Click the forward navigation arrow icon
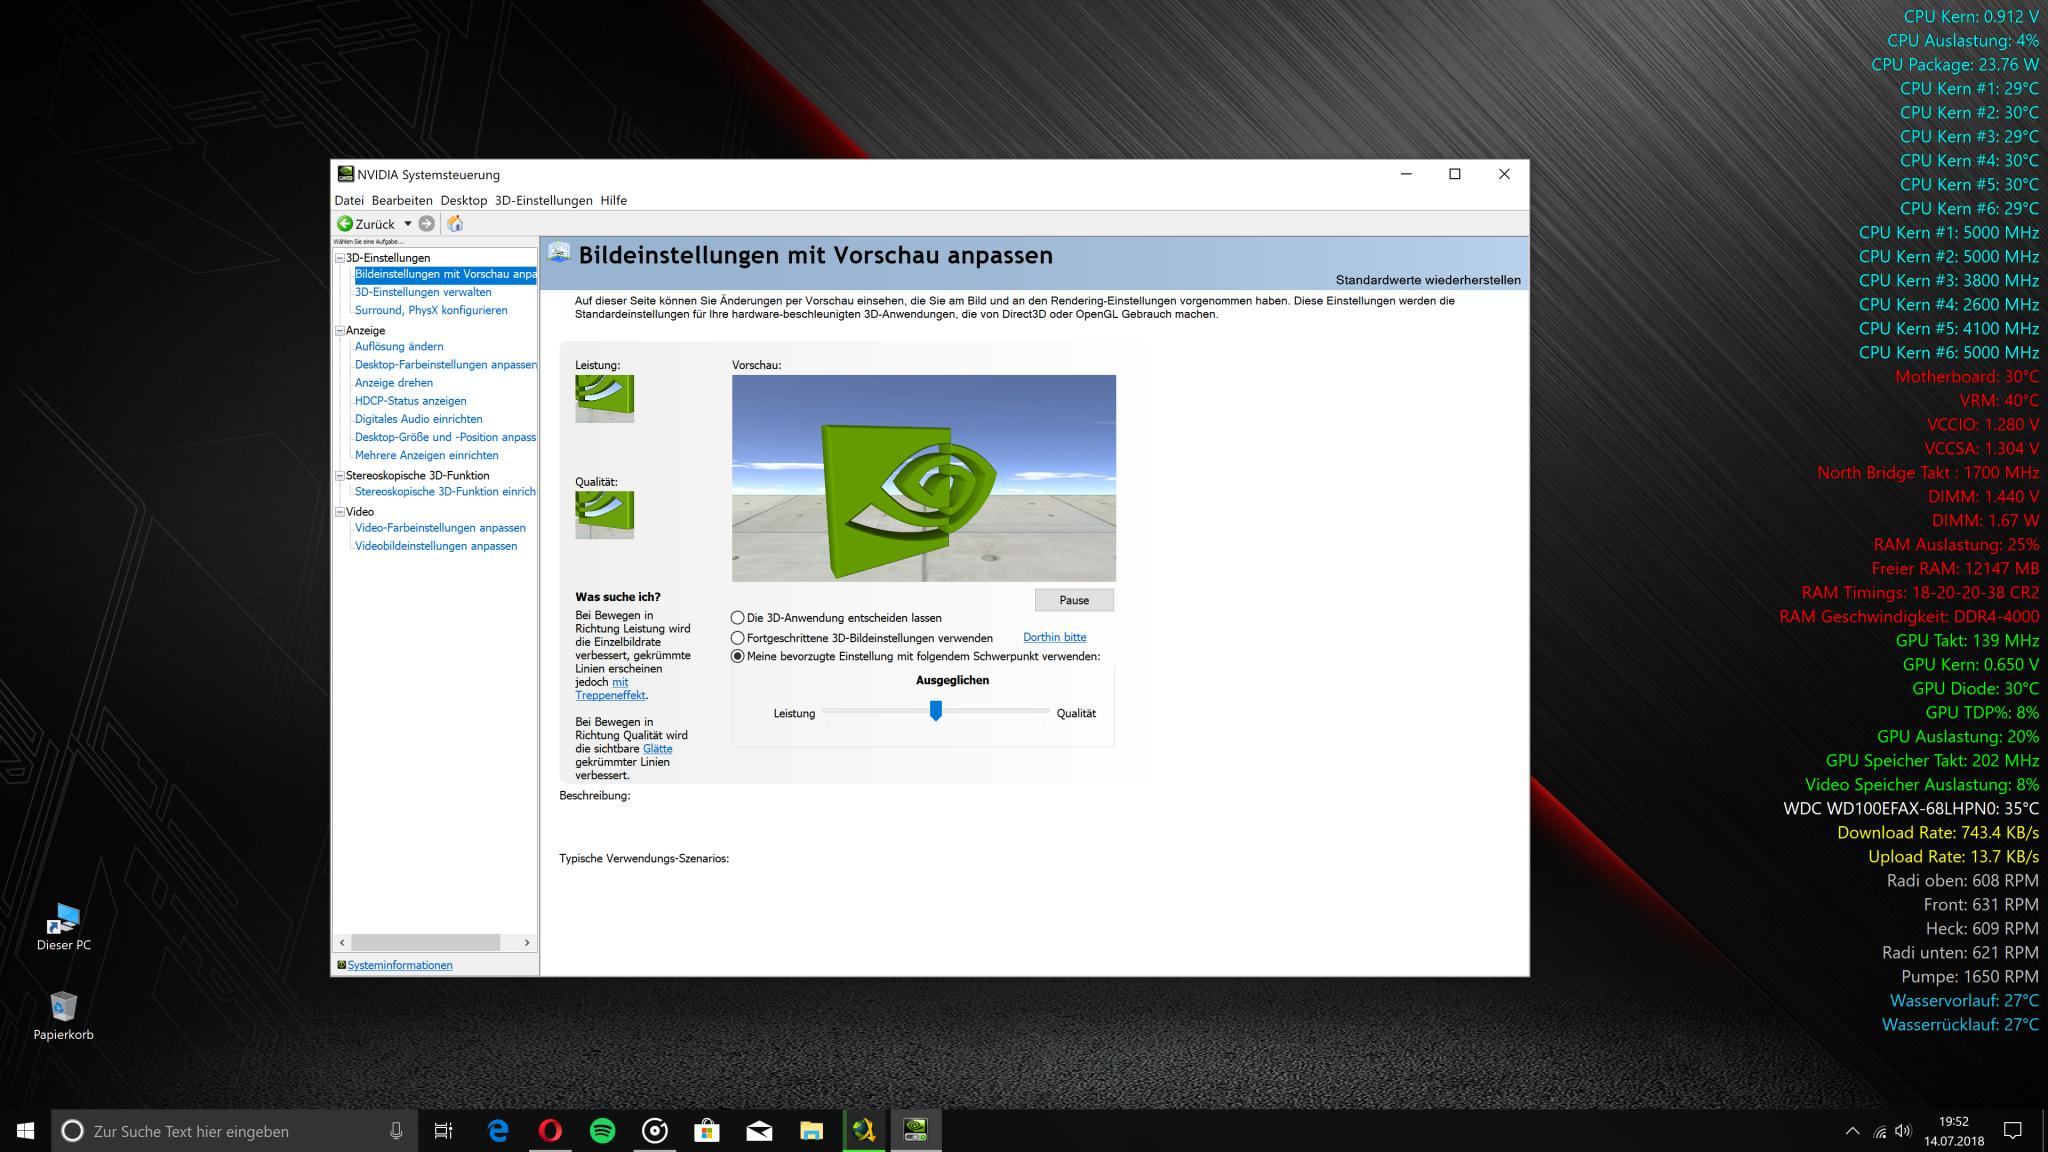The height and width of the screenshot is (1152, 2048). [x=427, y=224]
